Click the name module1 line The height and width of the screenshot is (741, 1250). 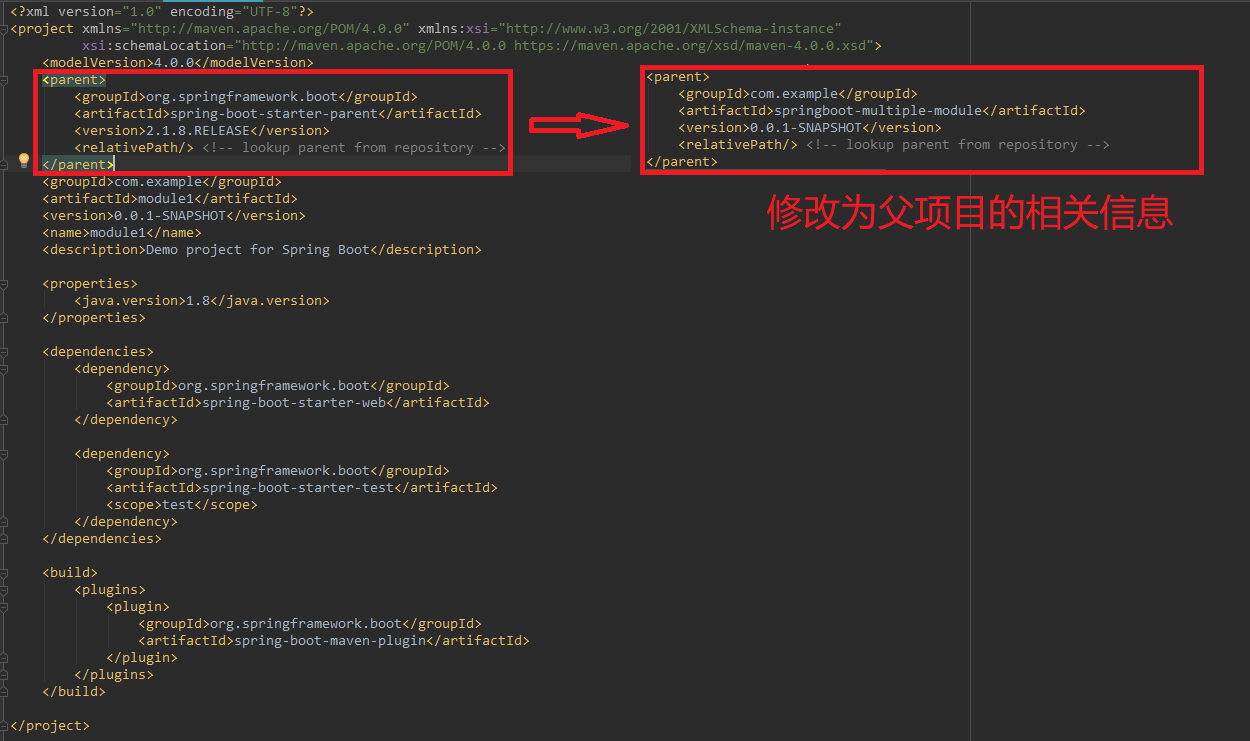click(x=122, y=233)
